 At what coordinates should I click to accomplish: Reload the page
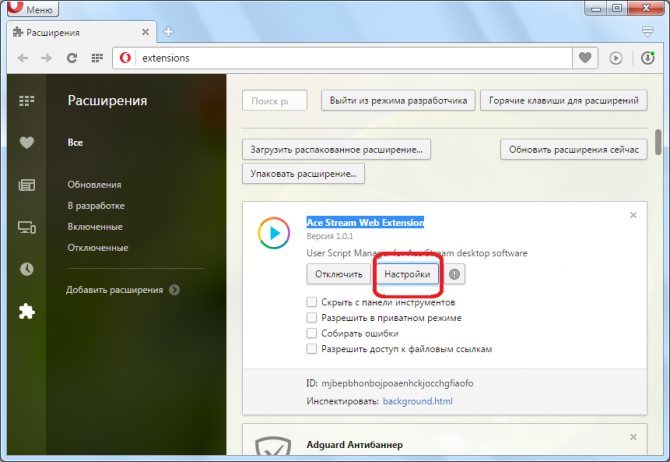(72, 58)
